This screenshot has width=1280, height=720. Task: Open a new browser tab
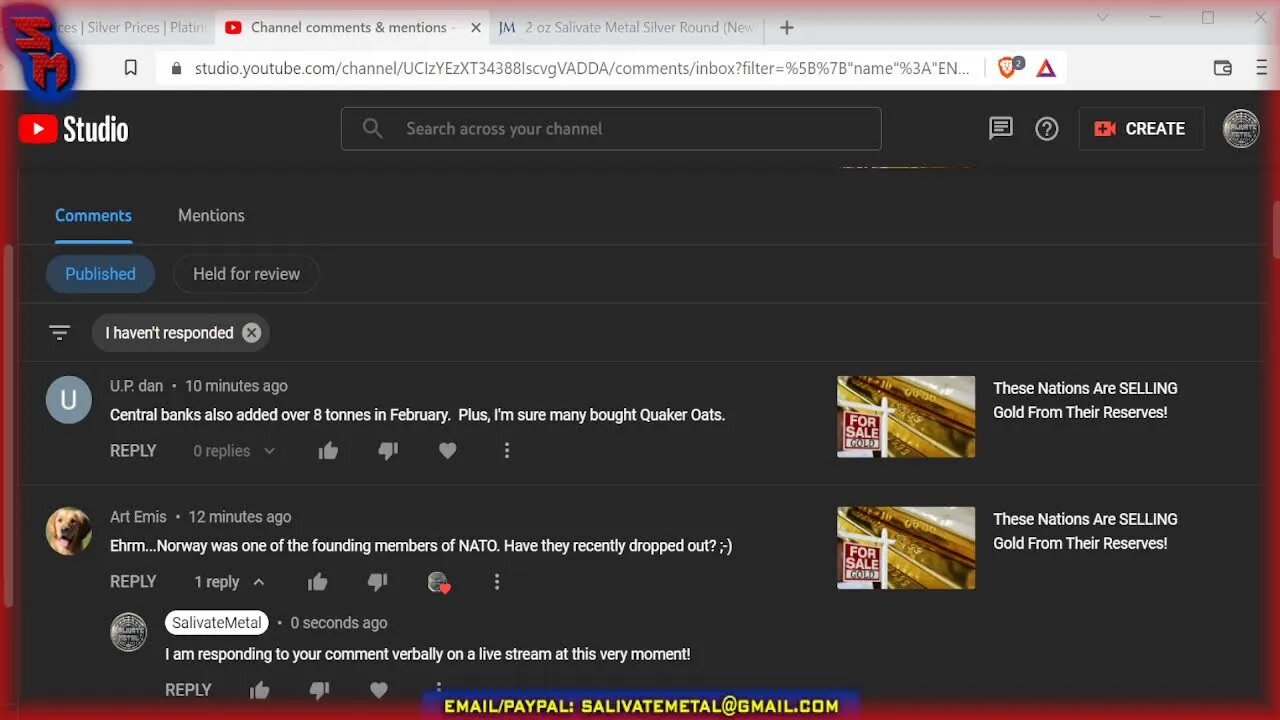(x=787, y=28)
